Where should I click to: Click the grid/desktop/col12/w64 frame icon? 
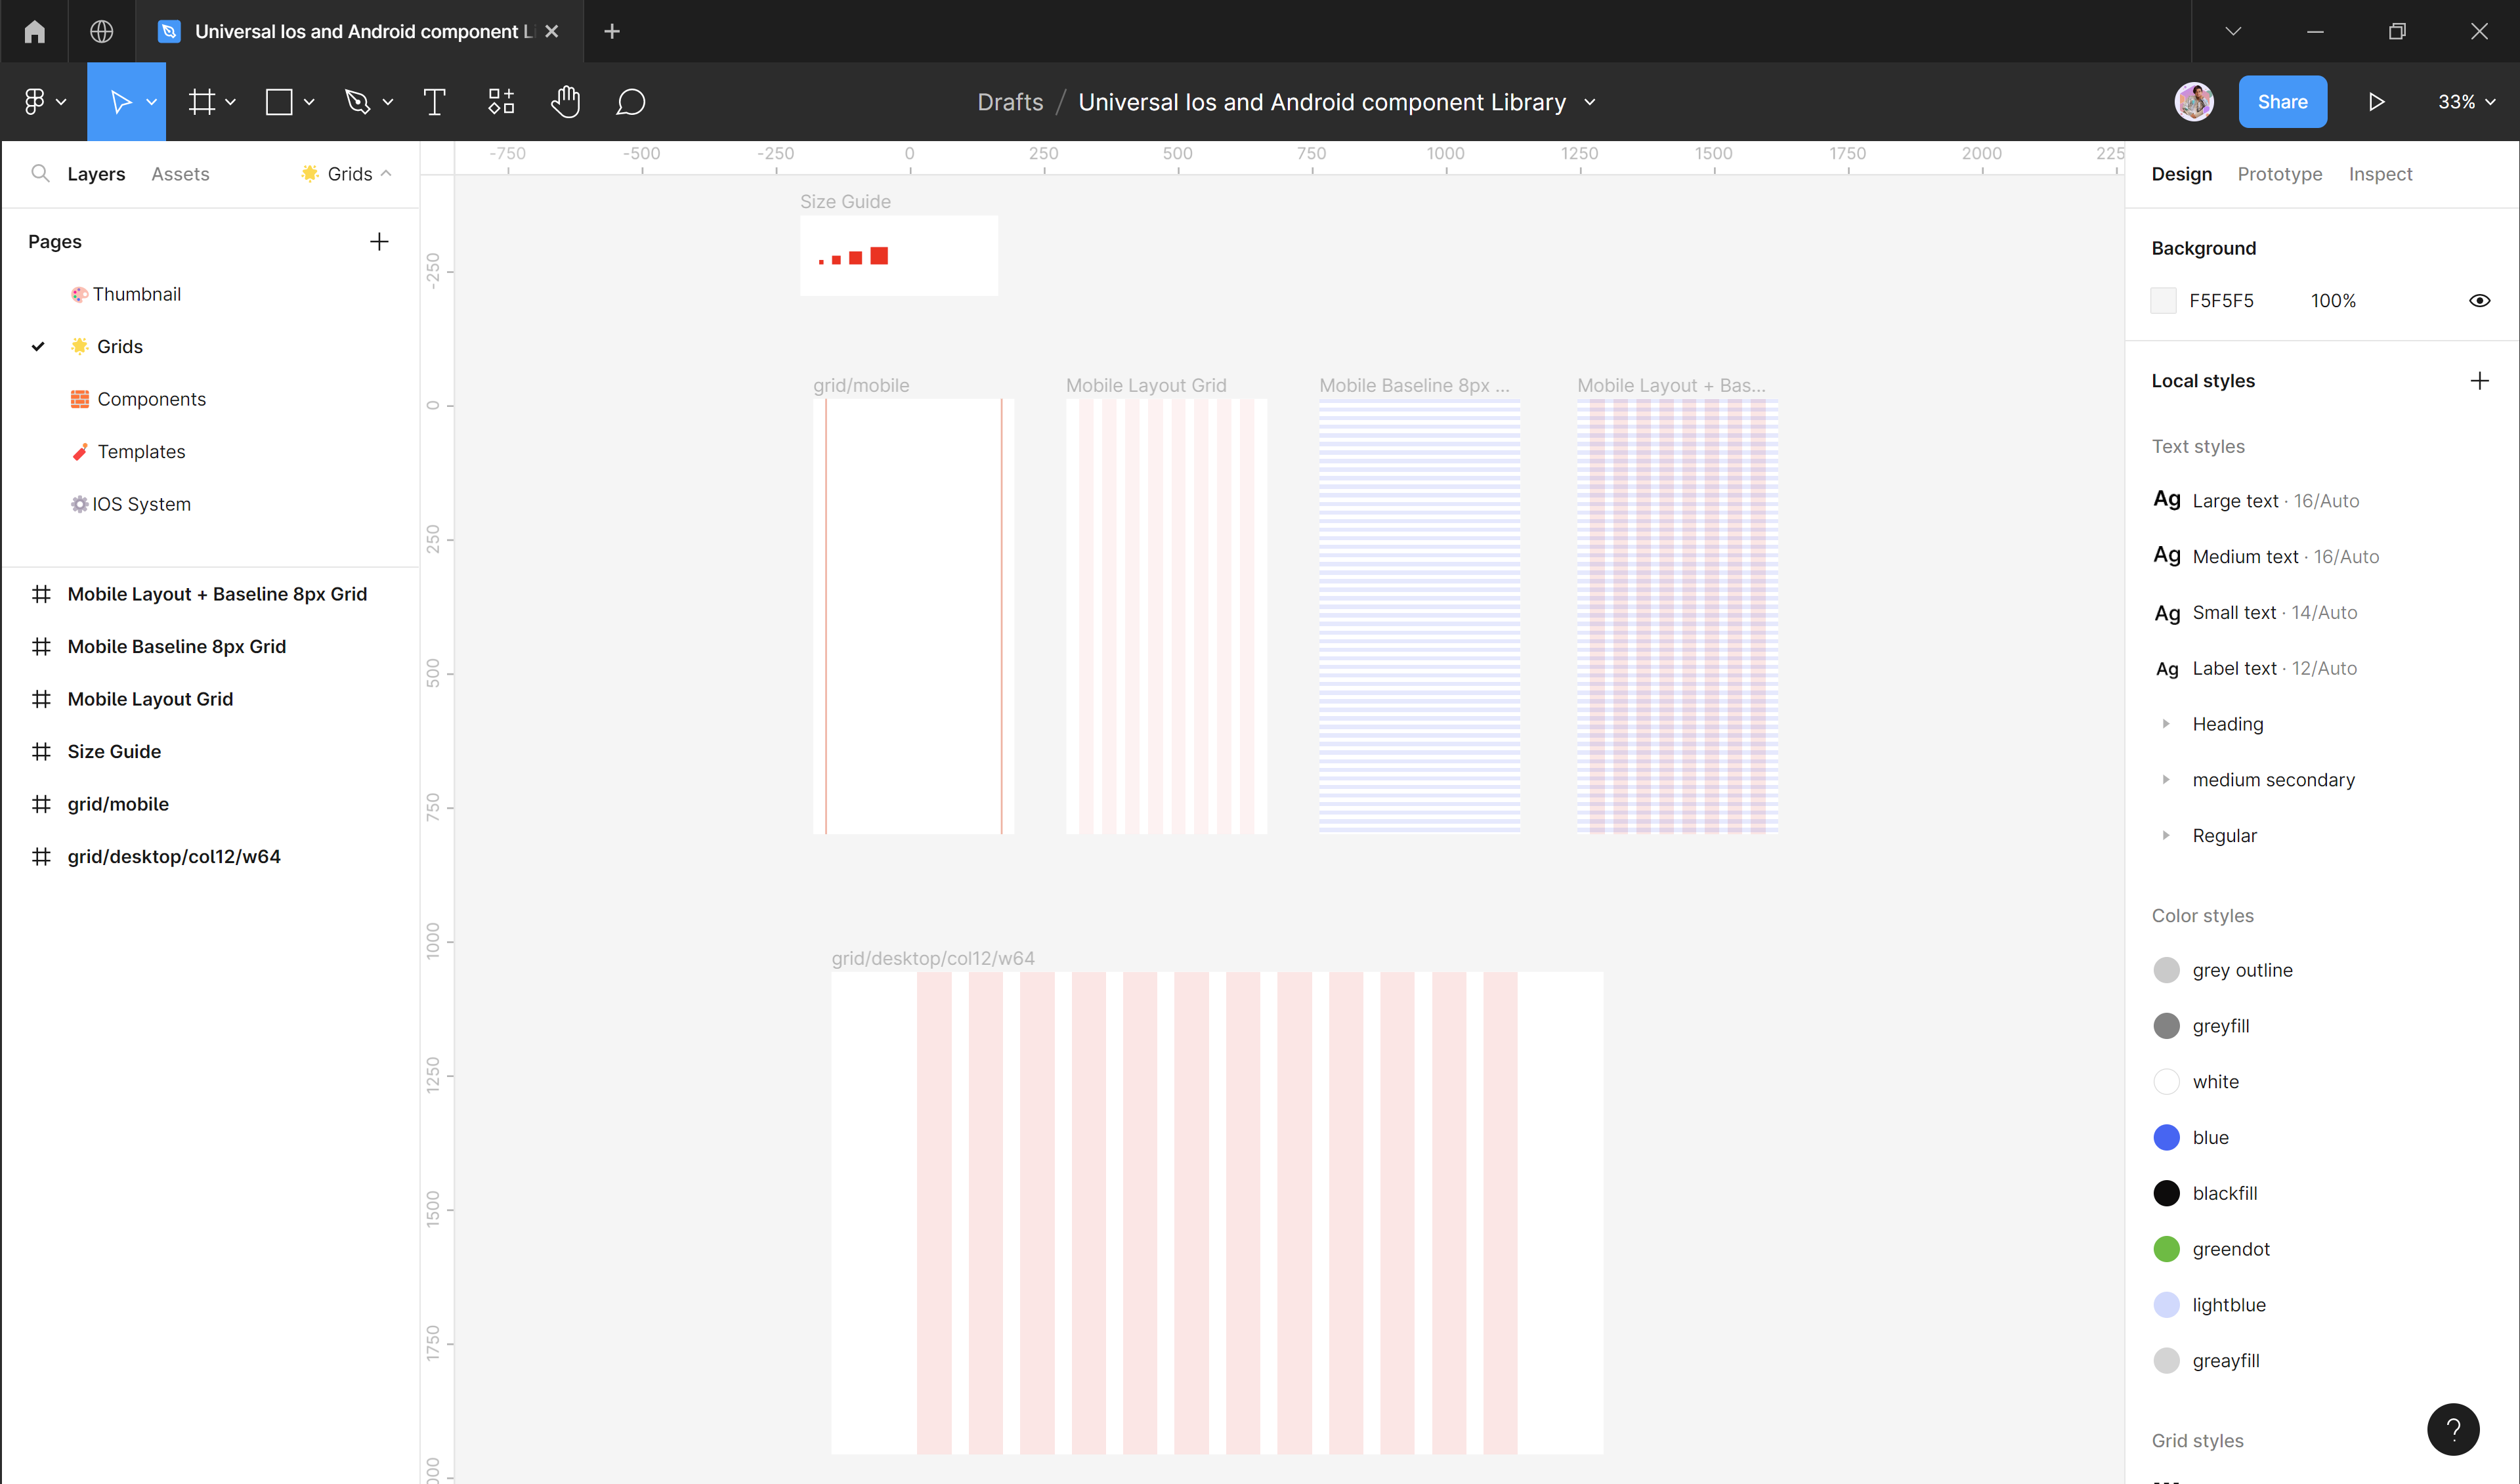(x=41, y=856)
